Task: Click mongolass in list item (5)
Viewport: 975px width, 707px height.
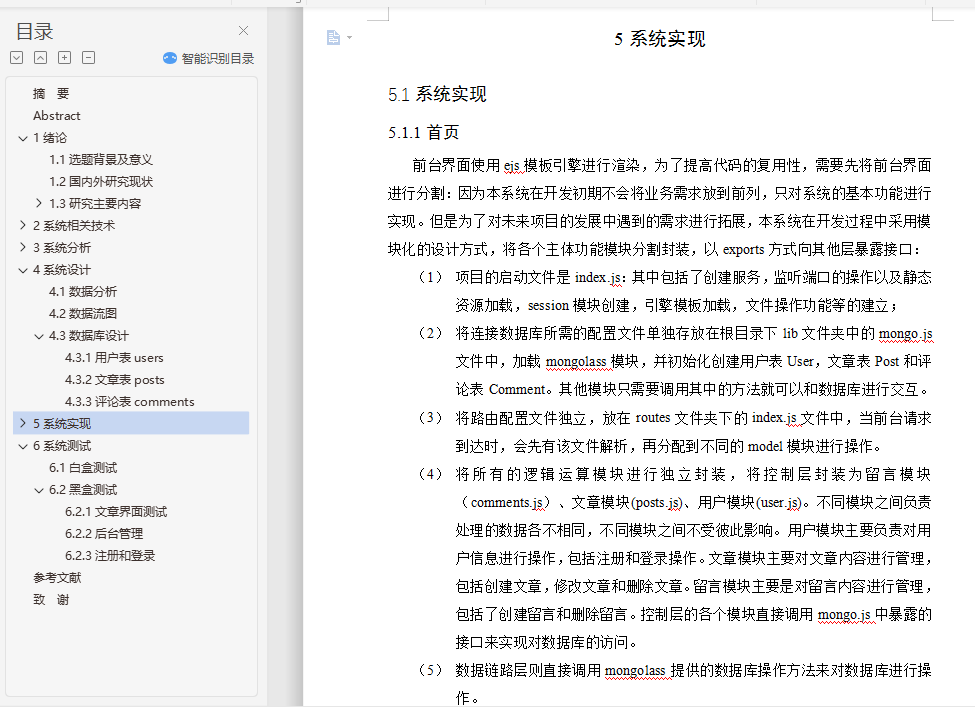Action: [x=635, y=671]
